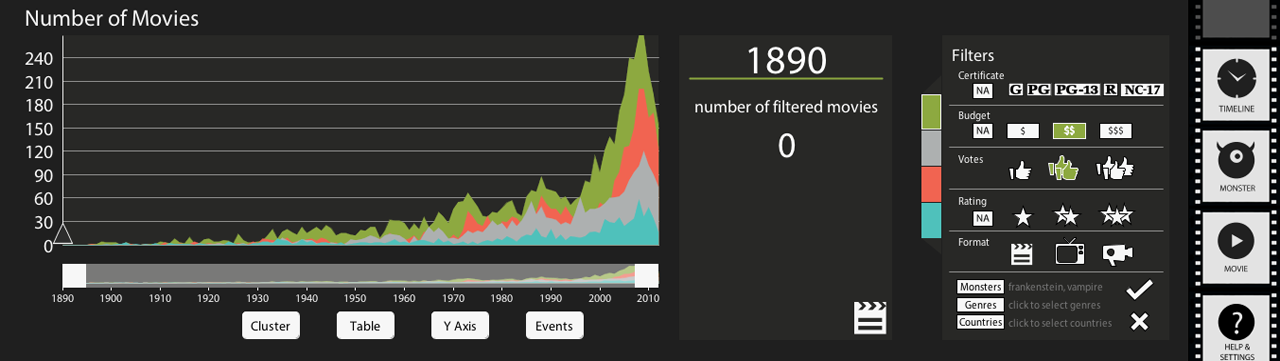
Task: Click 'click to select countries' text
Action: [x=1059, y=323]
